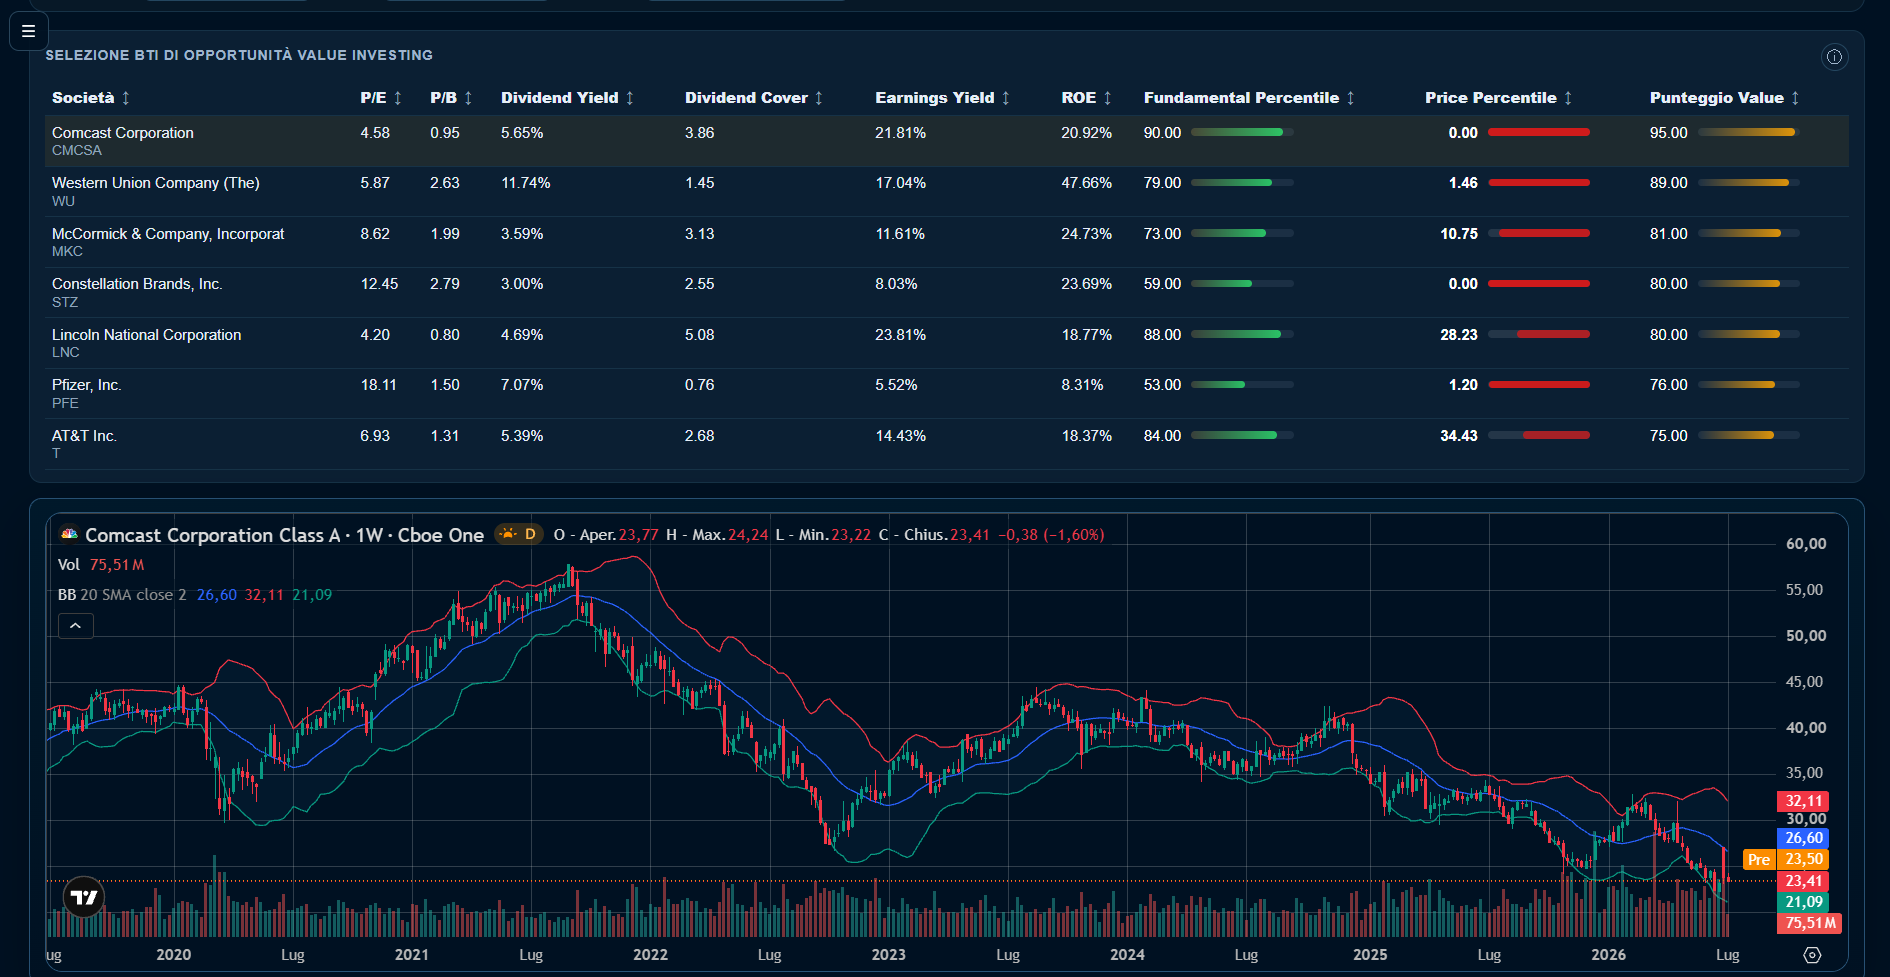Click the 26,60 SMA price tag
Image resolution: width=1890 pixels, height=977 pixels.
(x=1803, y=838)
